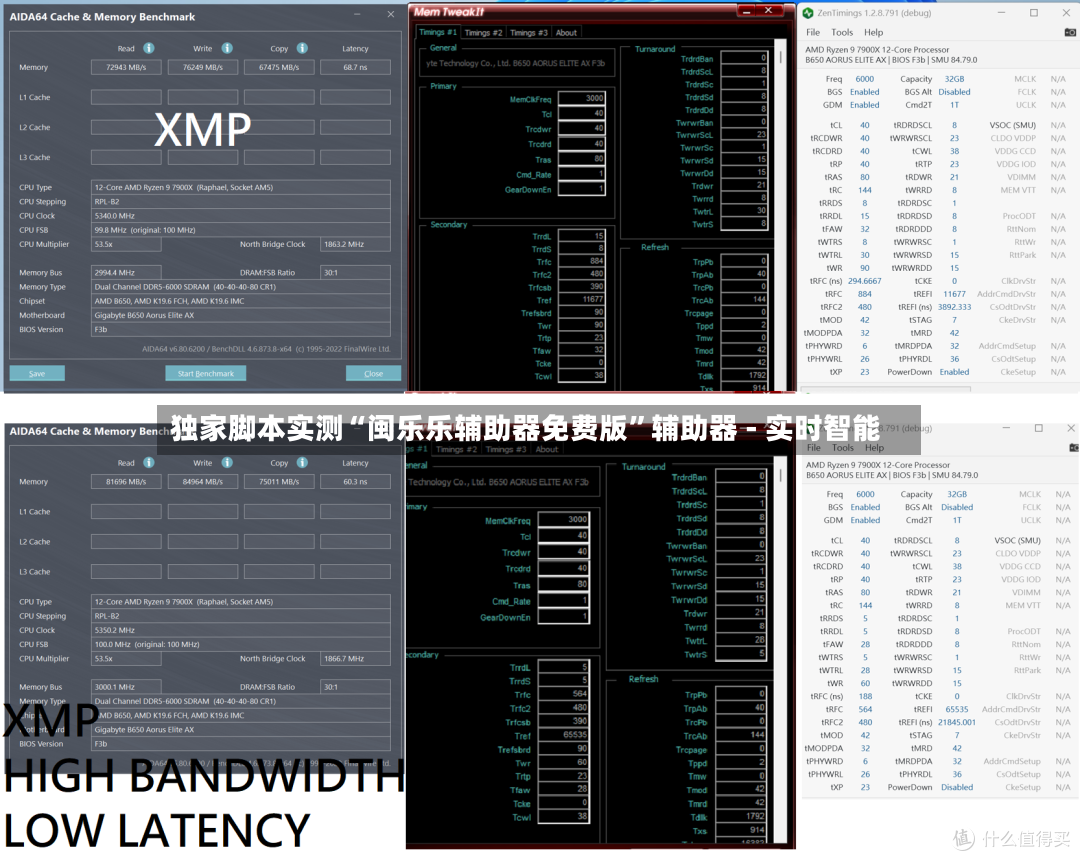Image resolution: width=1080 pixels, height=861 pixels.
Task: Click the CPU Clock value 5340.0 MHz
Action: [240, 216]
